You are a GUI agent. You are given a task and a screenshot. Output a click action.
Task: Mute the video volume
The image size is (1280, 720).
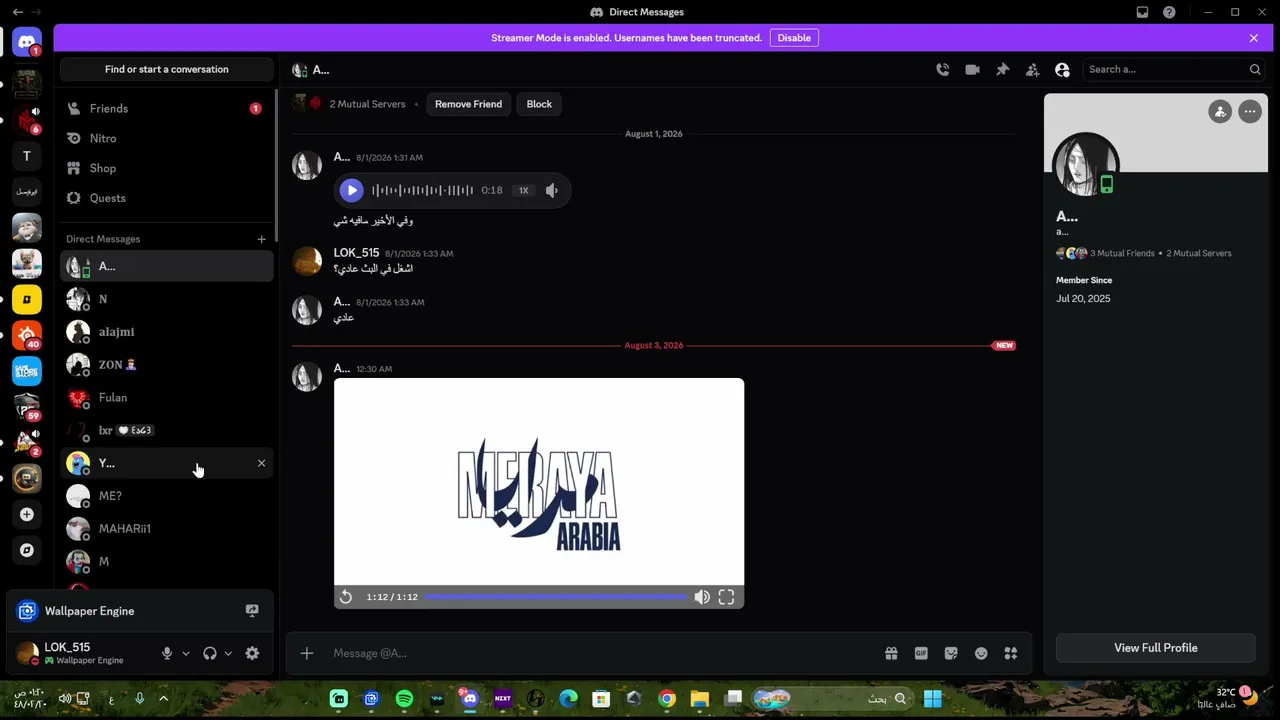tap(702, 597)
